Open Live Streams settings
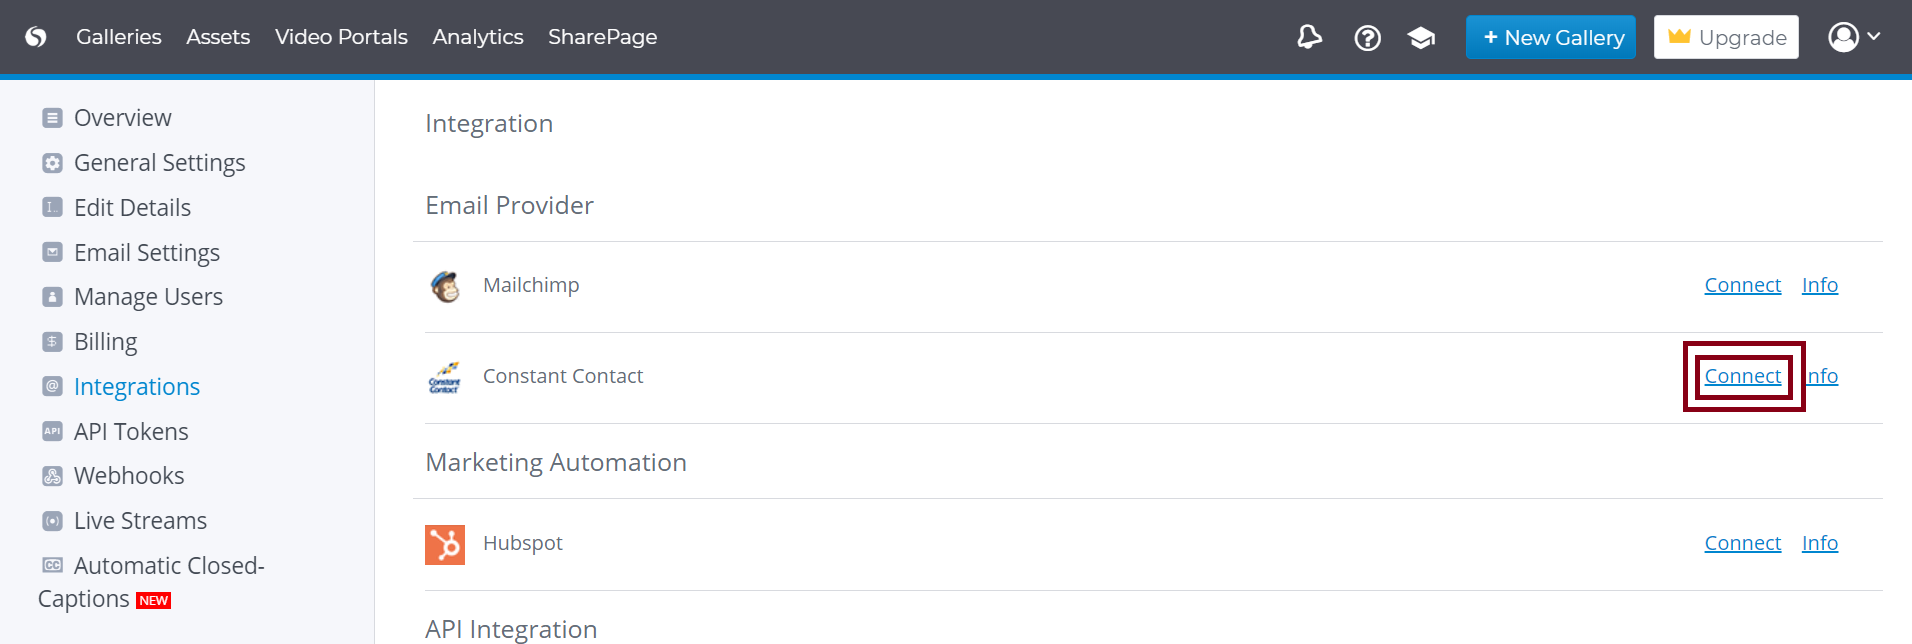Viewport: 1912px width, 644px height. point(140,521)
